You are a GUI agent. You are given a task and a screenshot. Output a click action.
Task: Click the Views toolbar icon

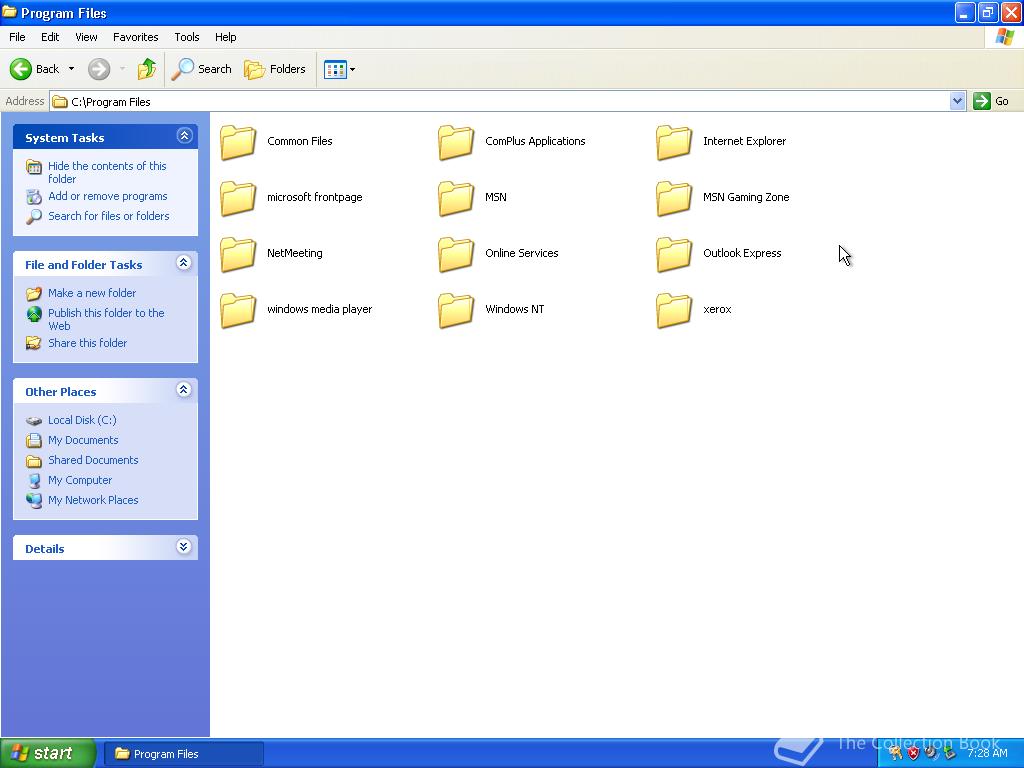335,69
